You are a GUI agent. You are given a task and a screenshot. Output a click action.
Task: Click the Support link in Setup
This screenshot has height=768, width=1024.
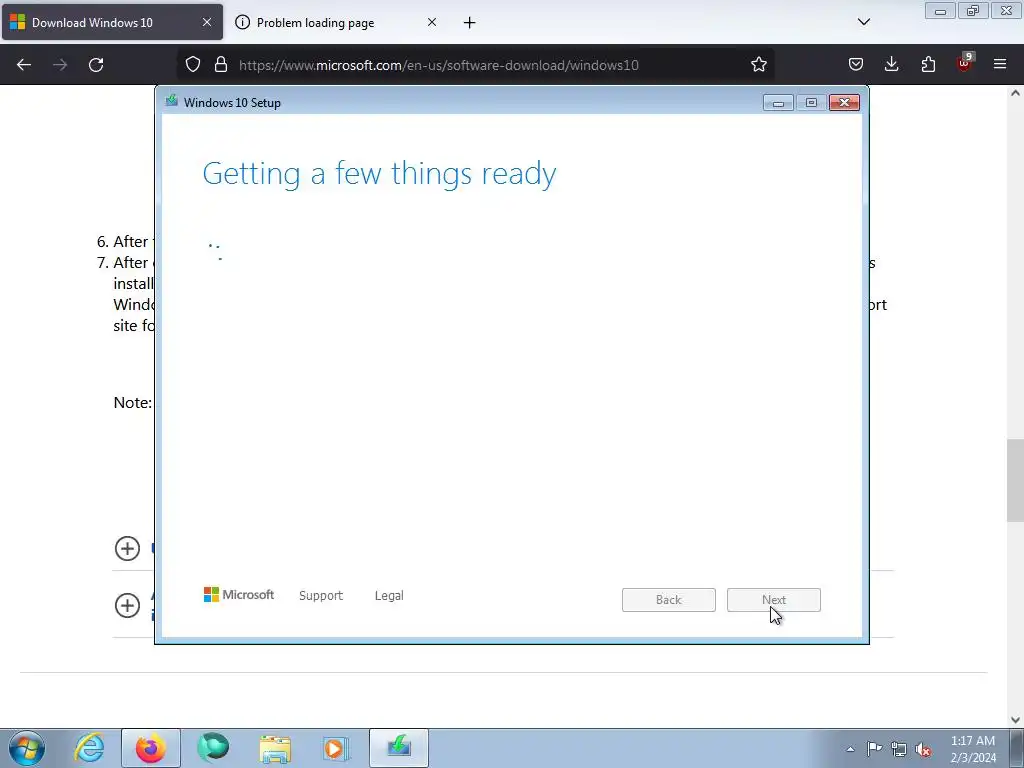click(x=321, y=596)
